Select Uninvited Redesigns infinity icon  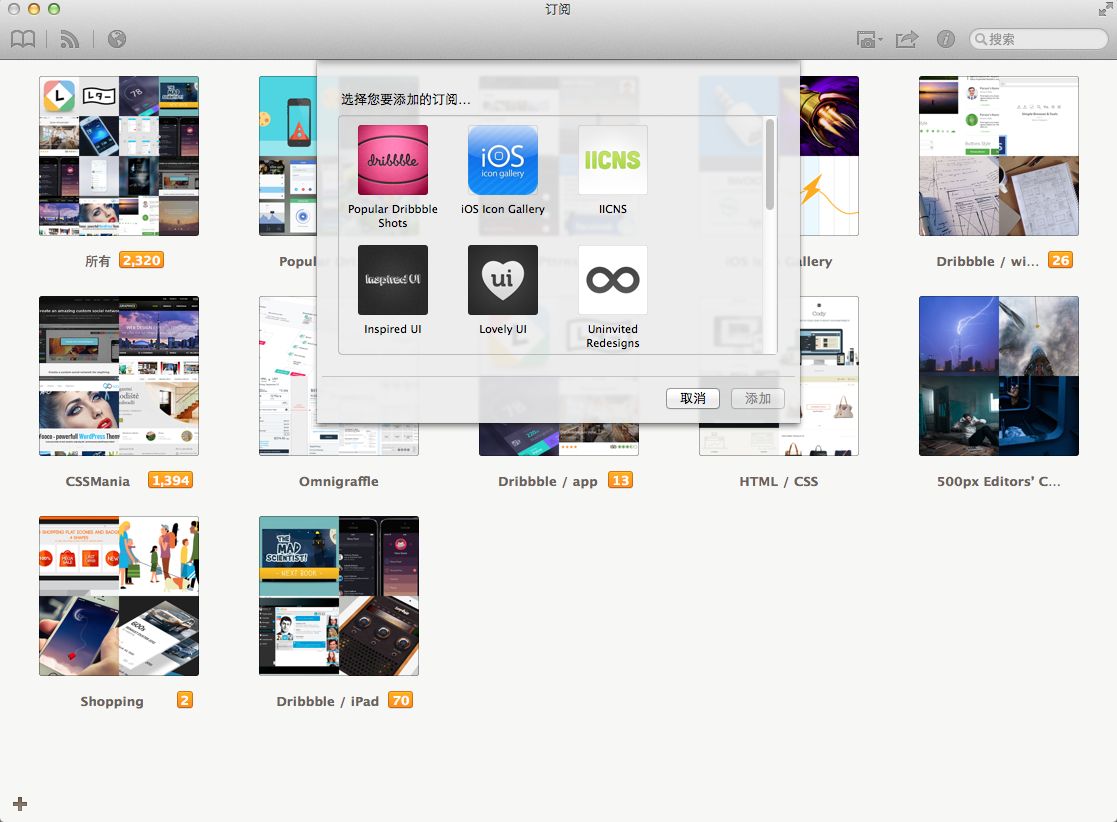[613, 280]
